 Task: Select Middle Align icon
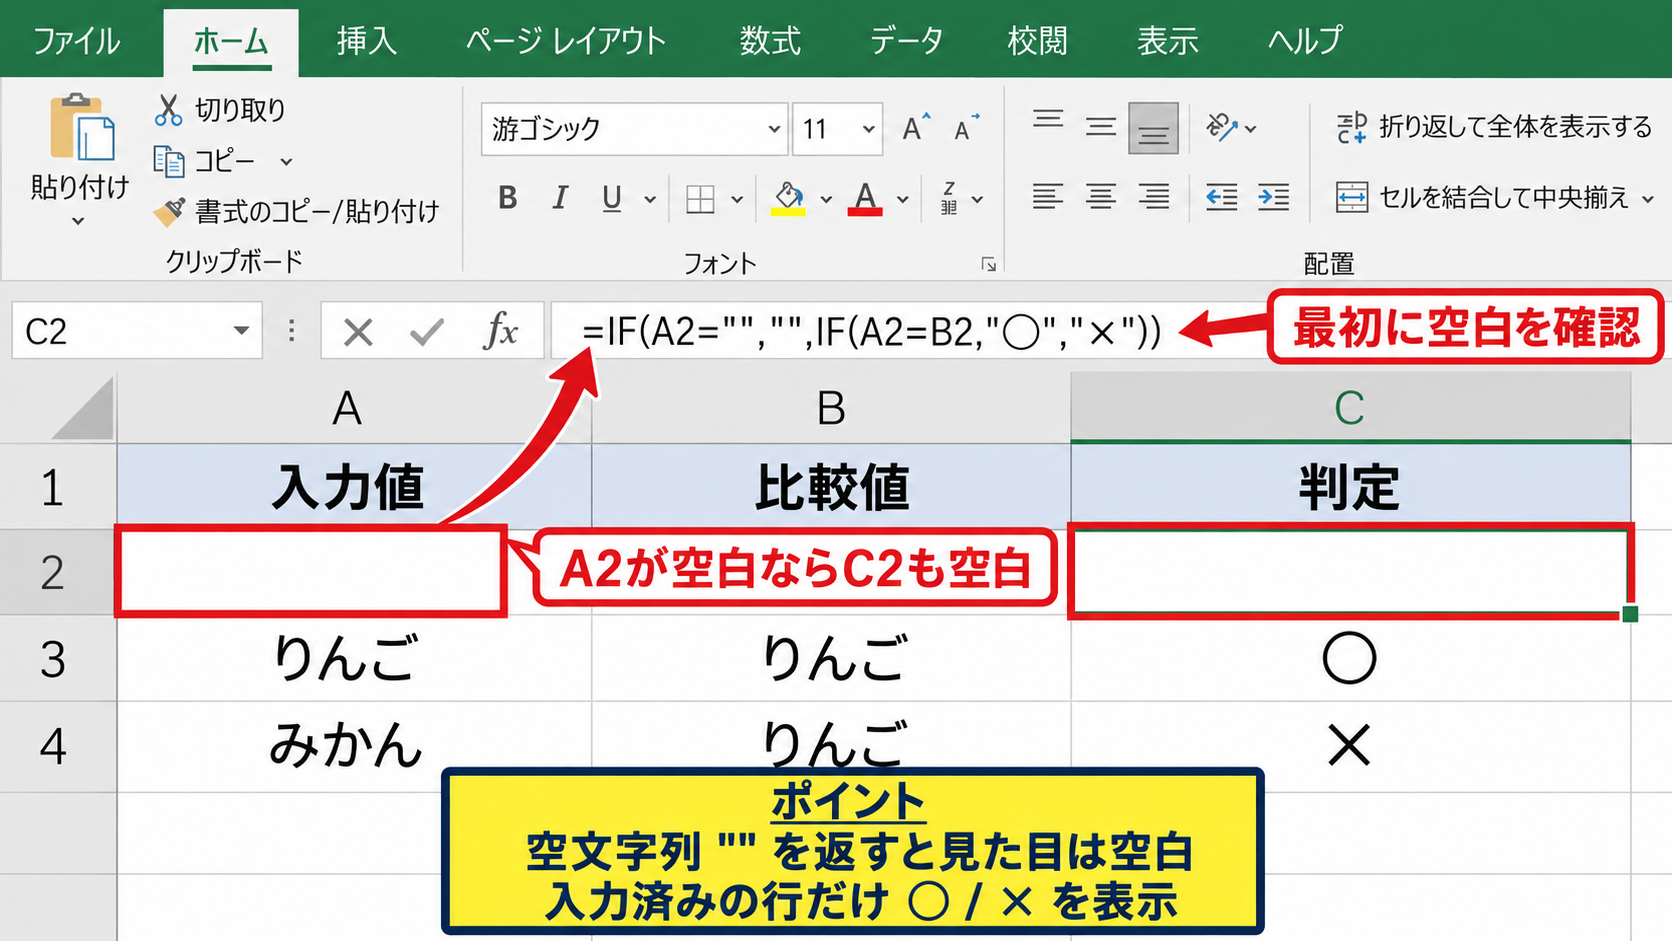point(1101,127)
